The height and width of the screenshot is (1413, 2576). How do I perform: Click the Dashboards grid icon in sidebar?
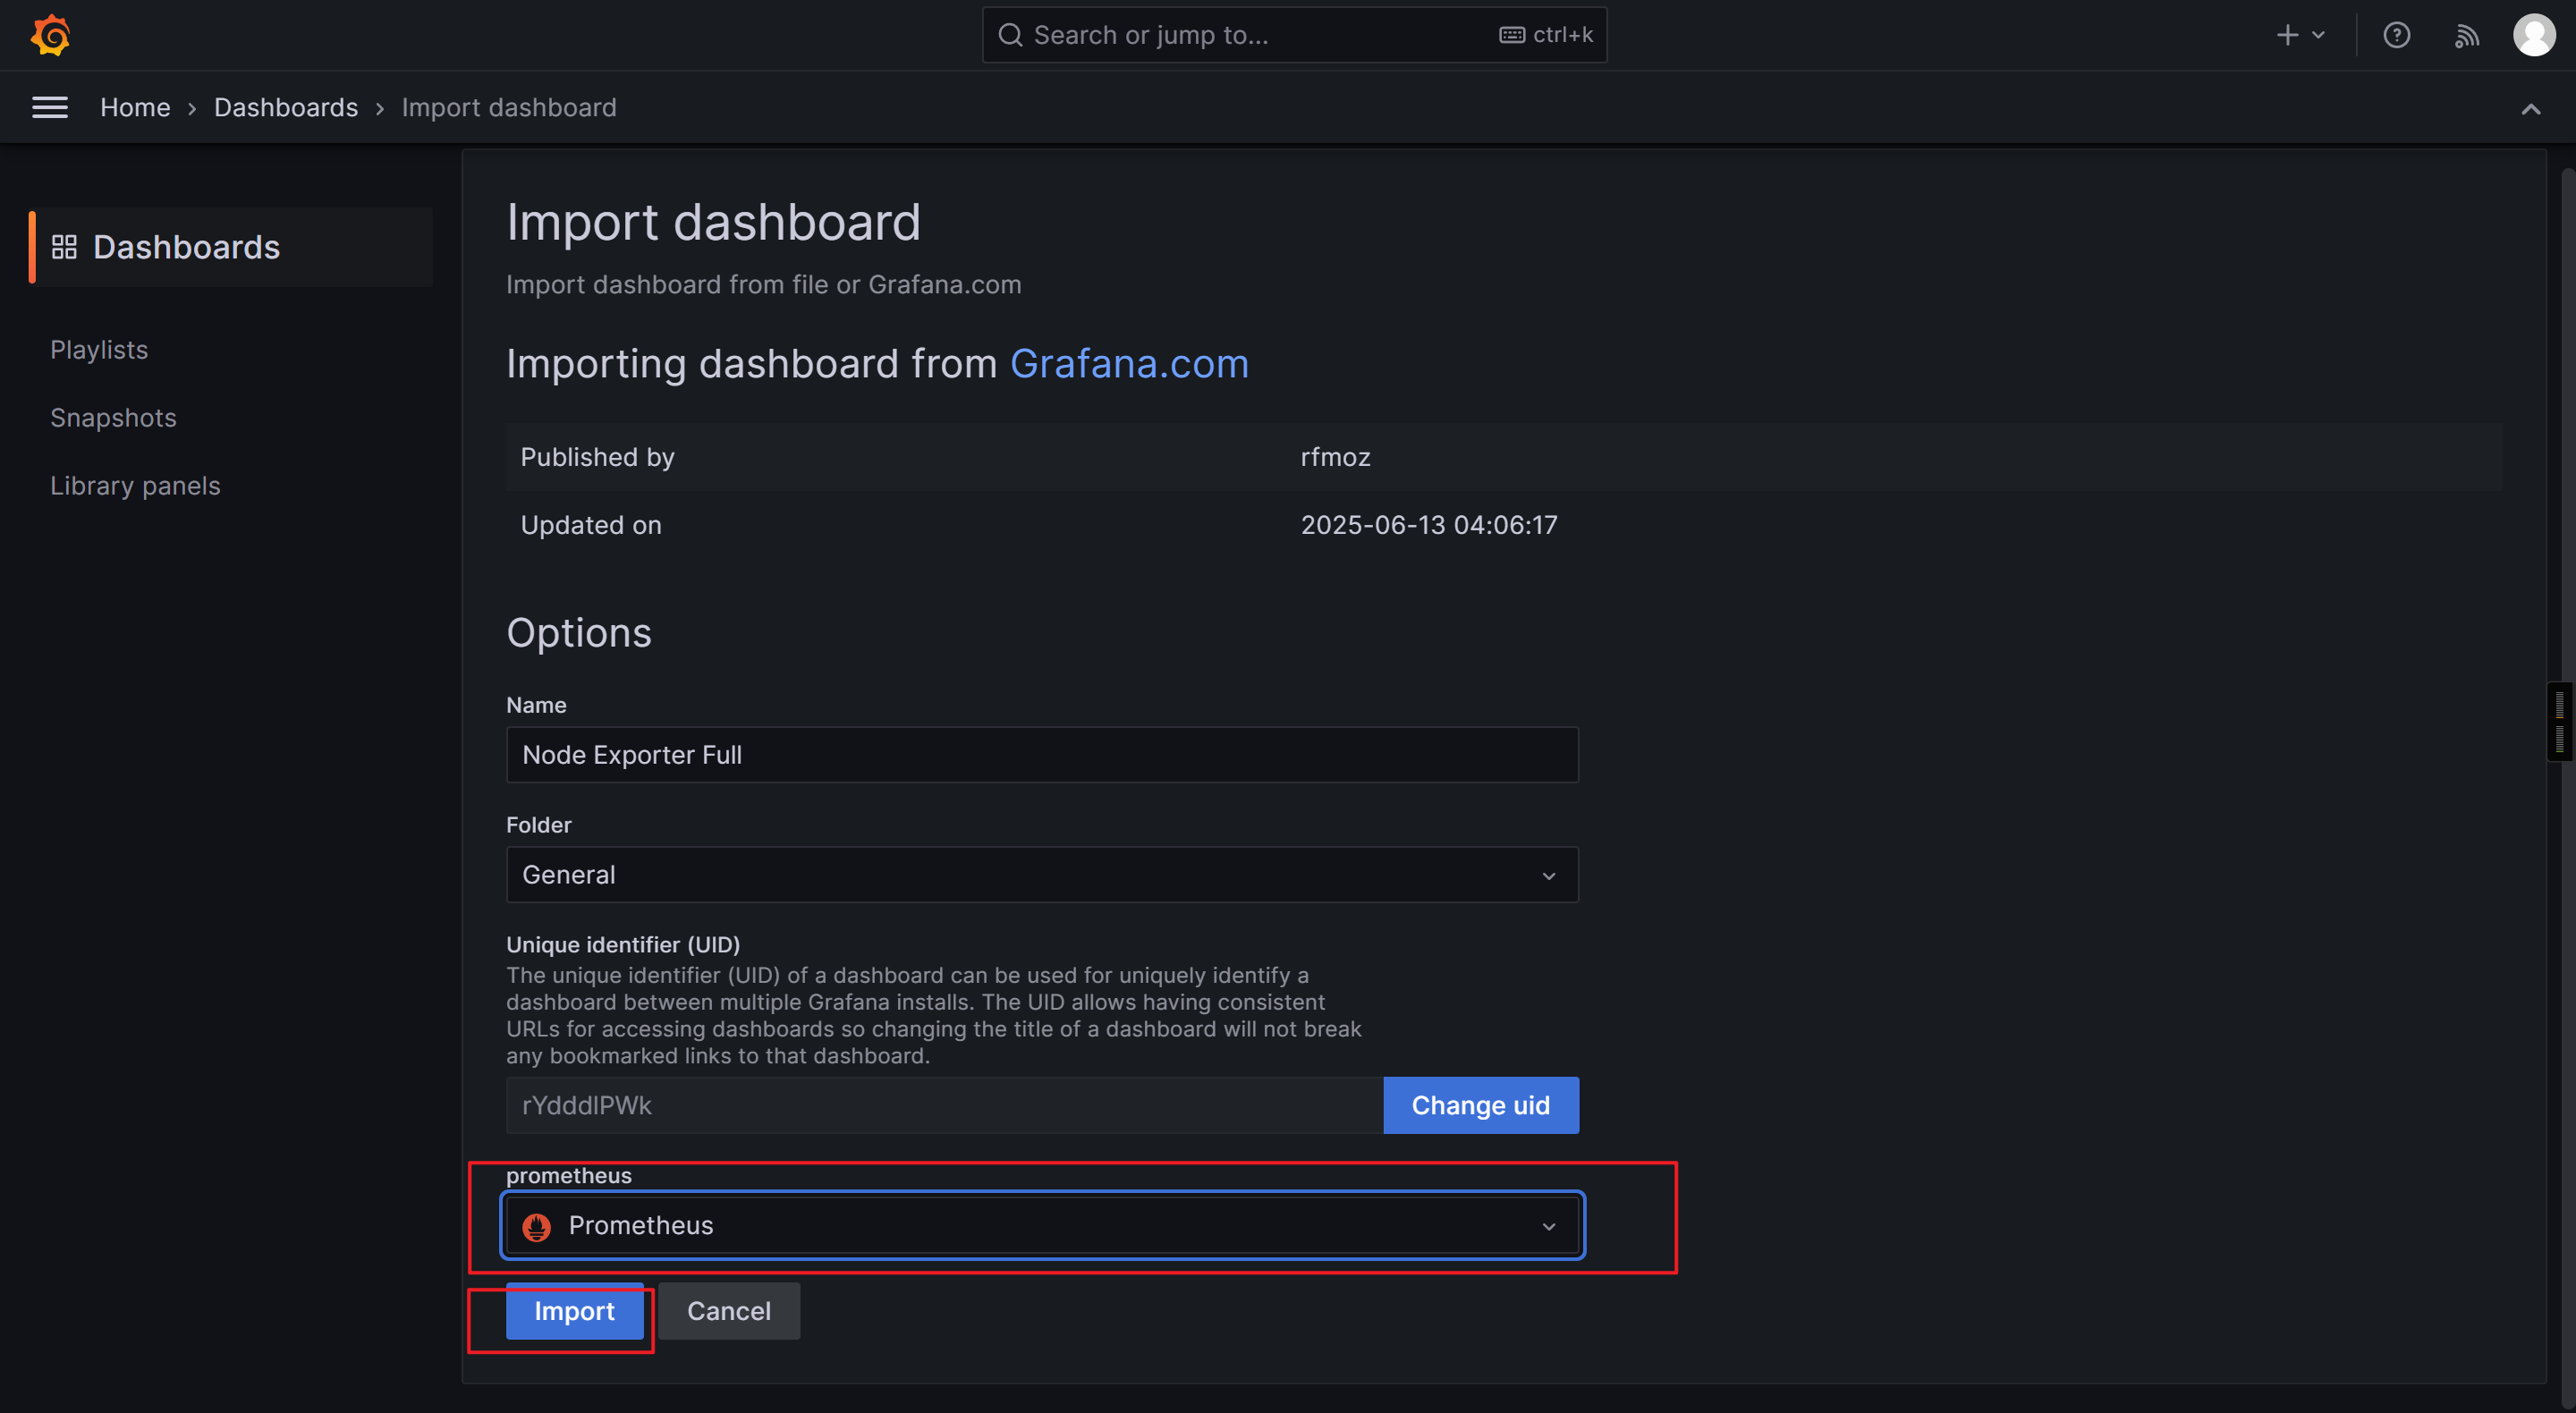point(64,247)
